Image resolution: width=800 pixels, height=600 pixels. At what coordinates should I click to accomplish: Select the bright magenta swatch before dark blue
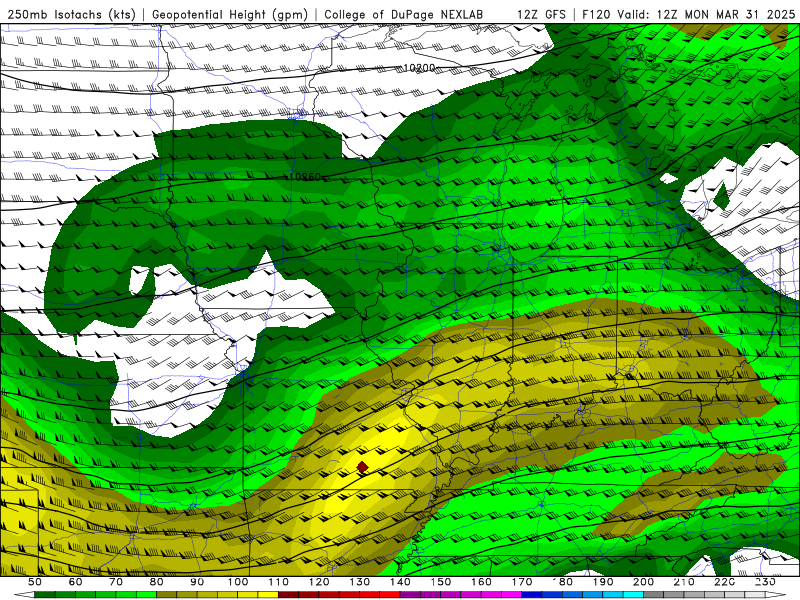511,594
